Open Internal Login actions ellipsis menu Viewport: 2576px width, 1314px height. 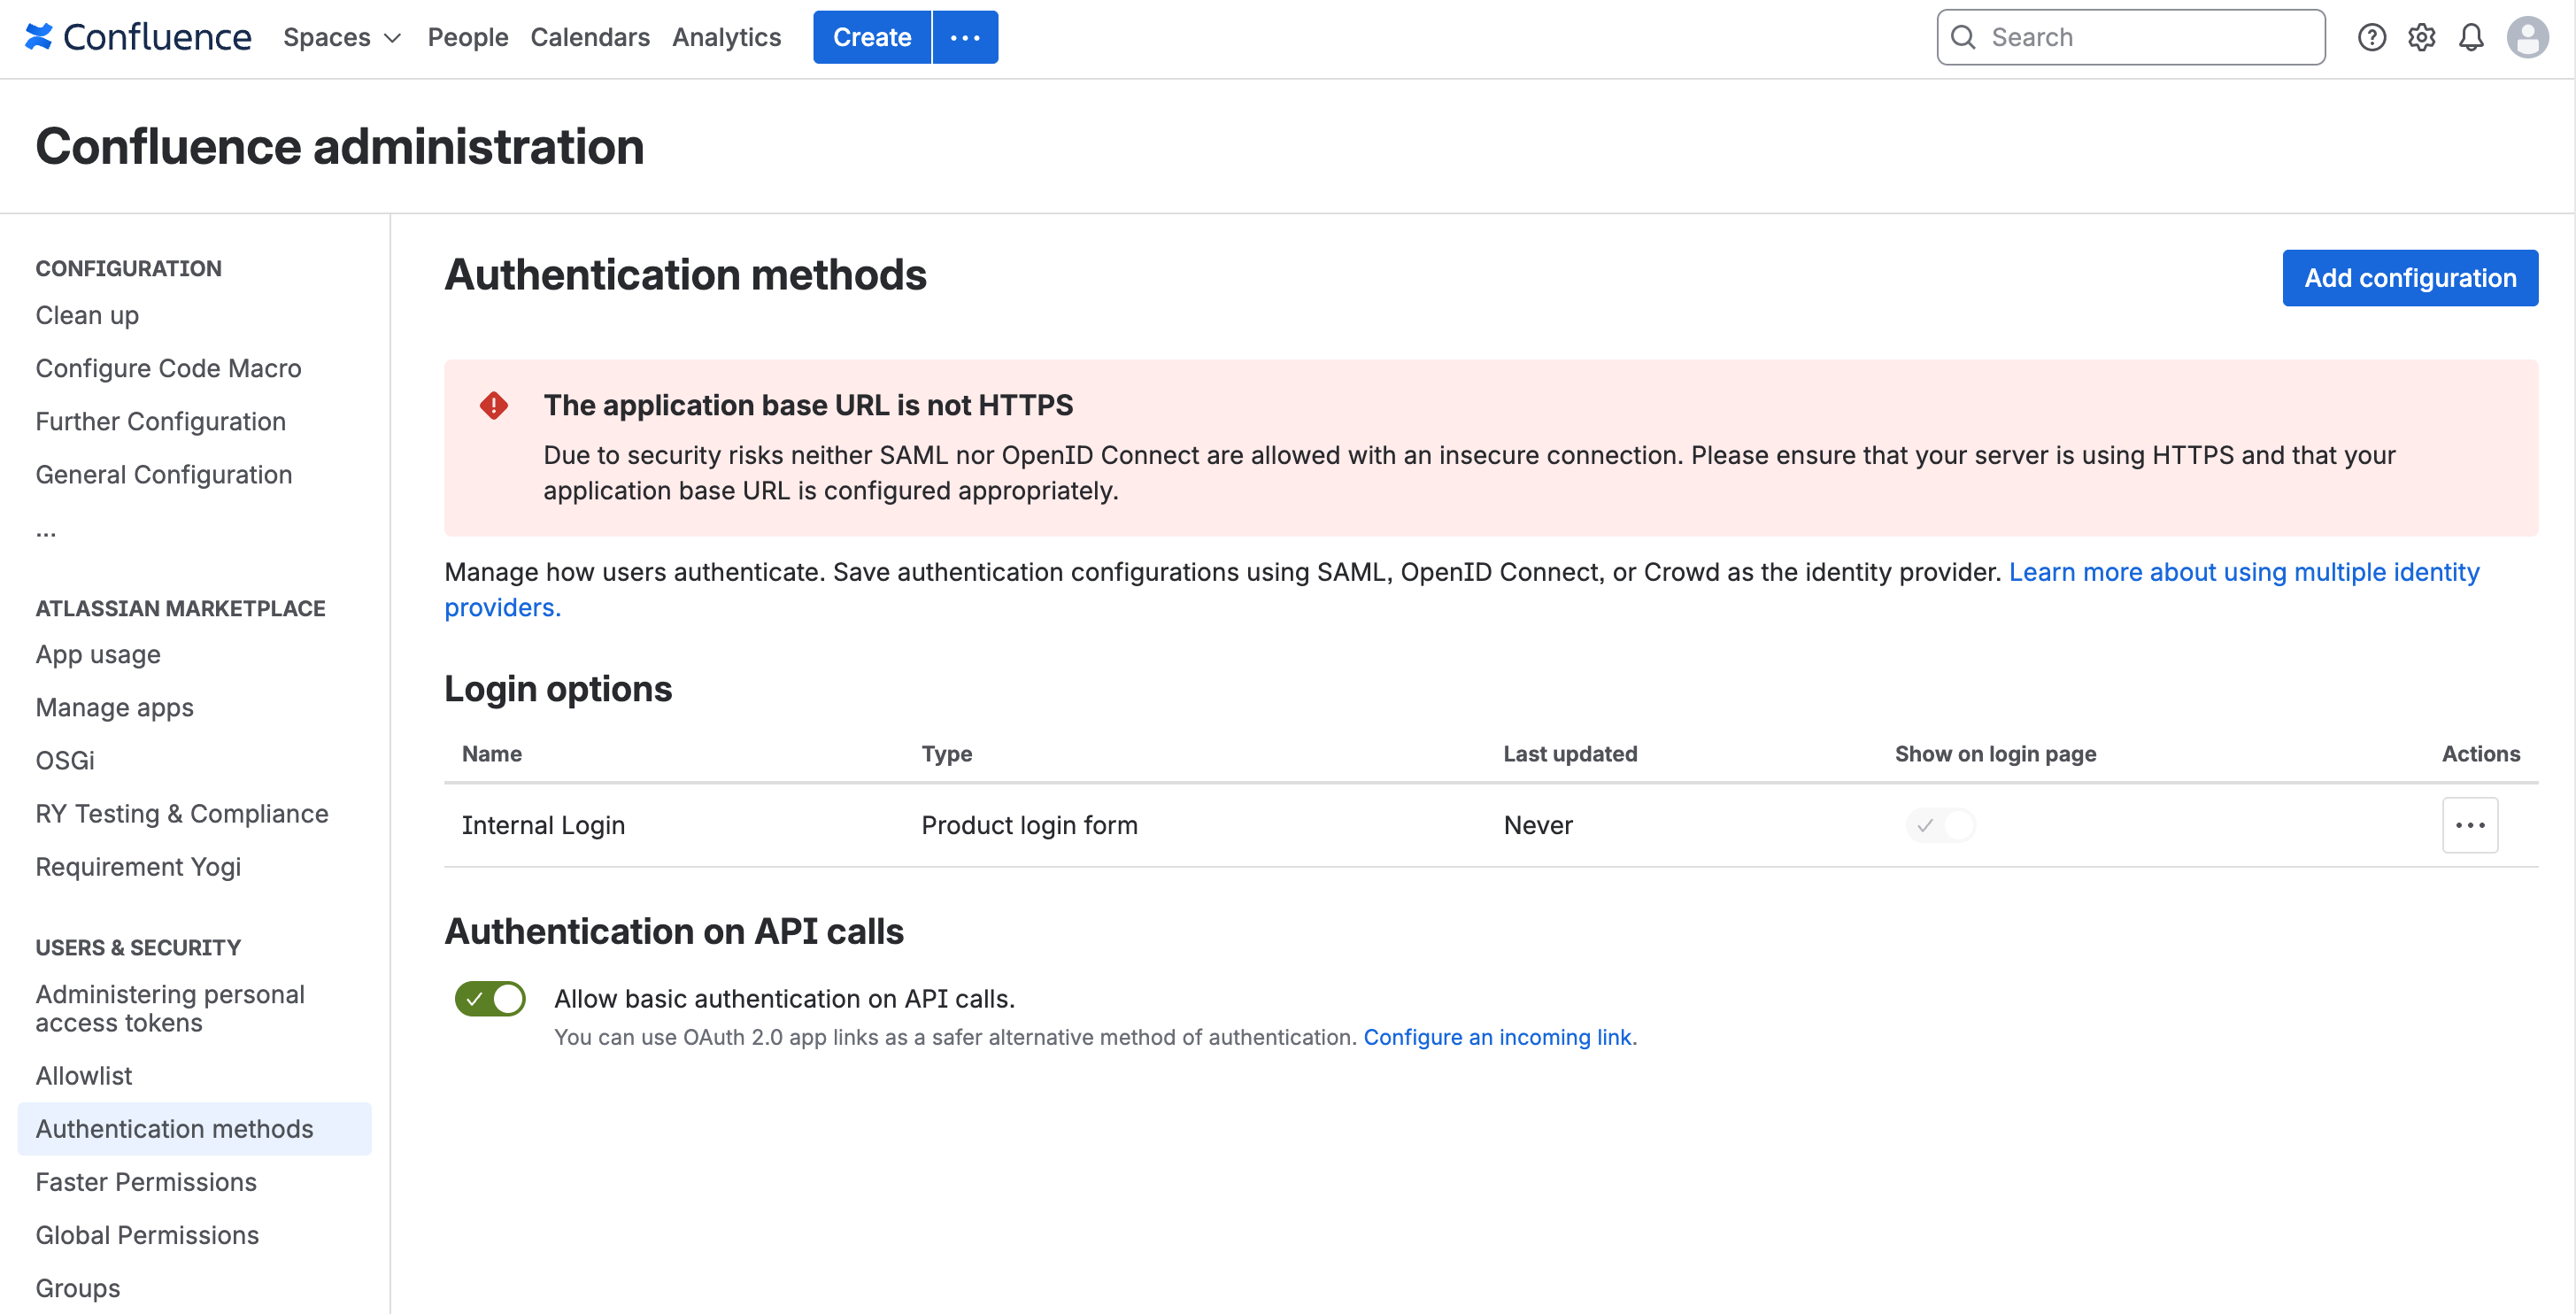2470,825
